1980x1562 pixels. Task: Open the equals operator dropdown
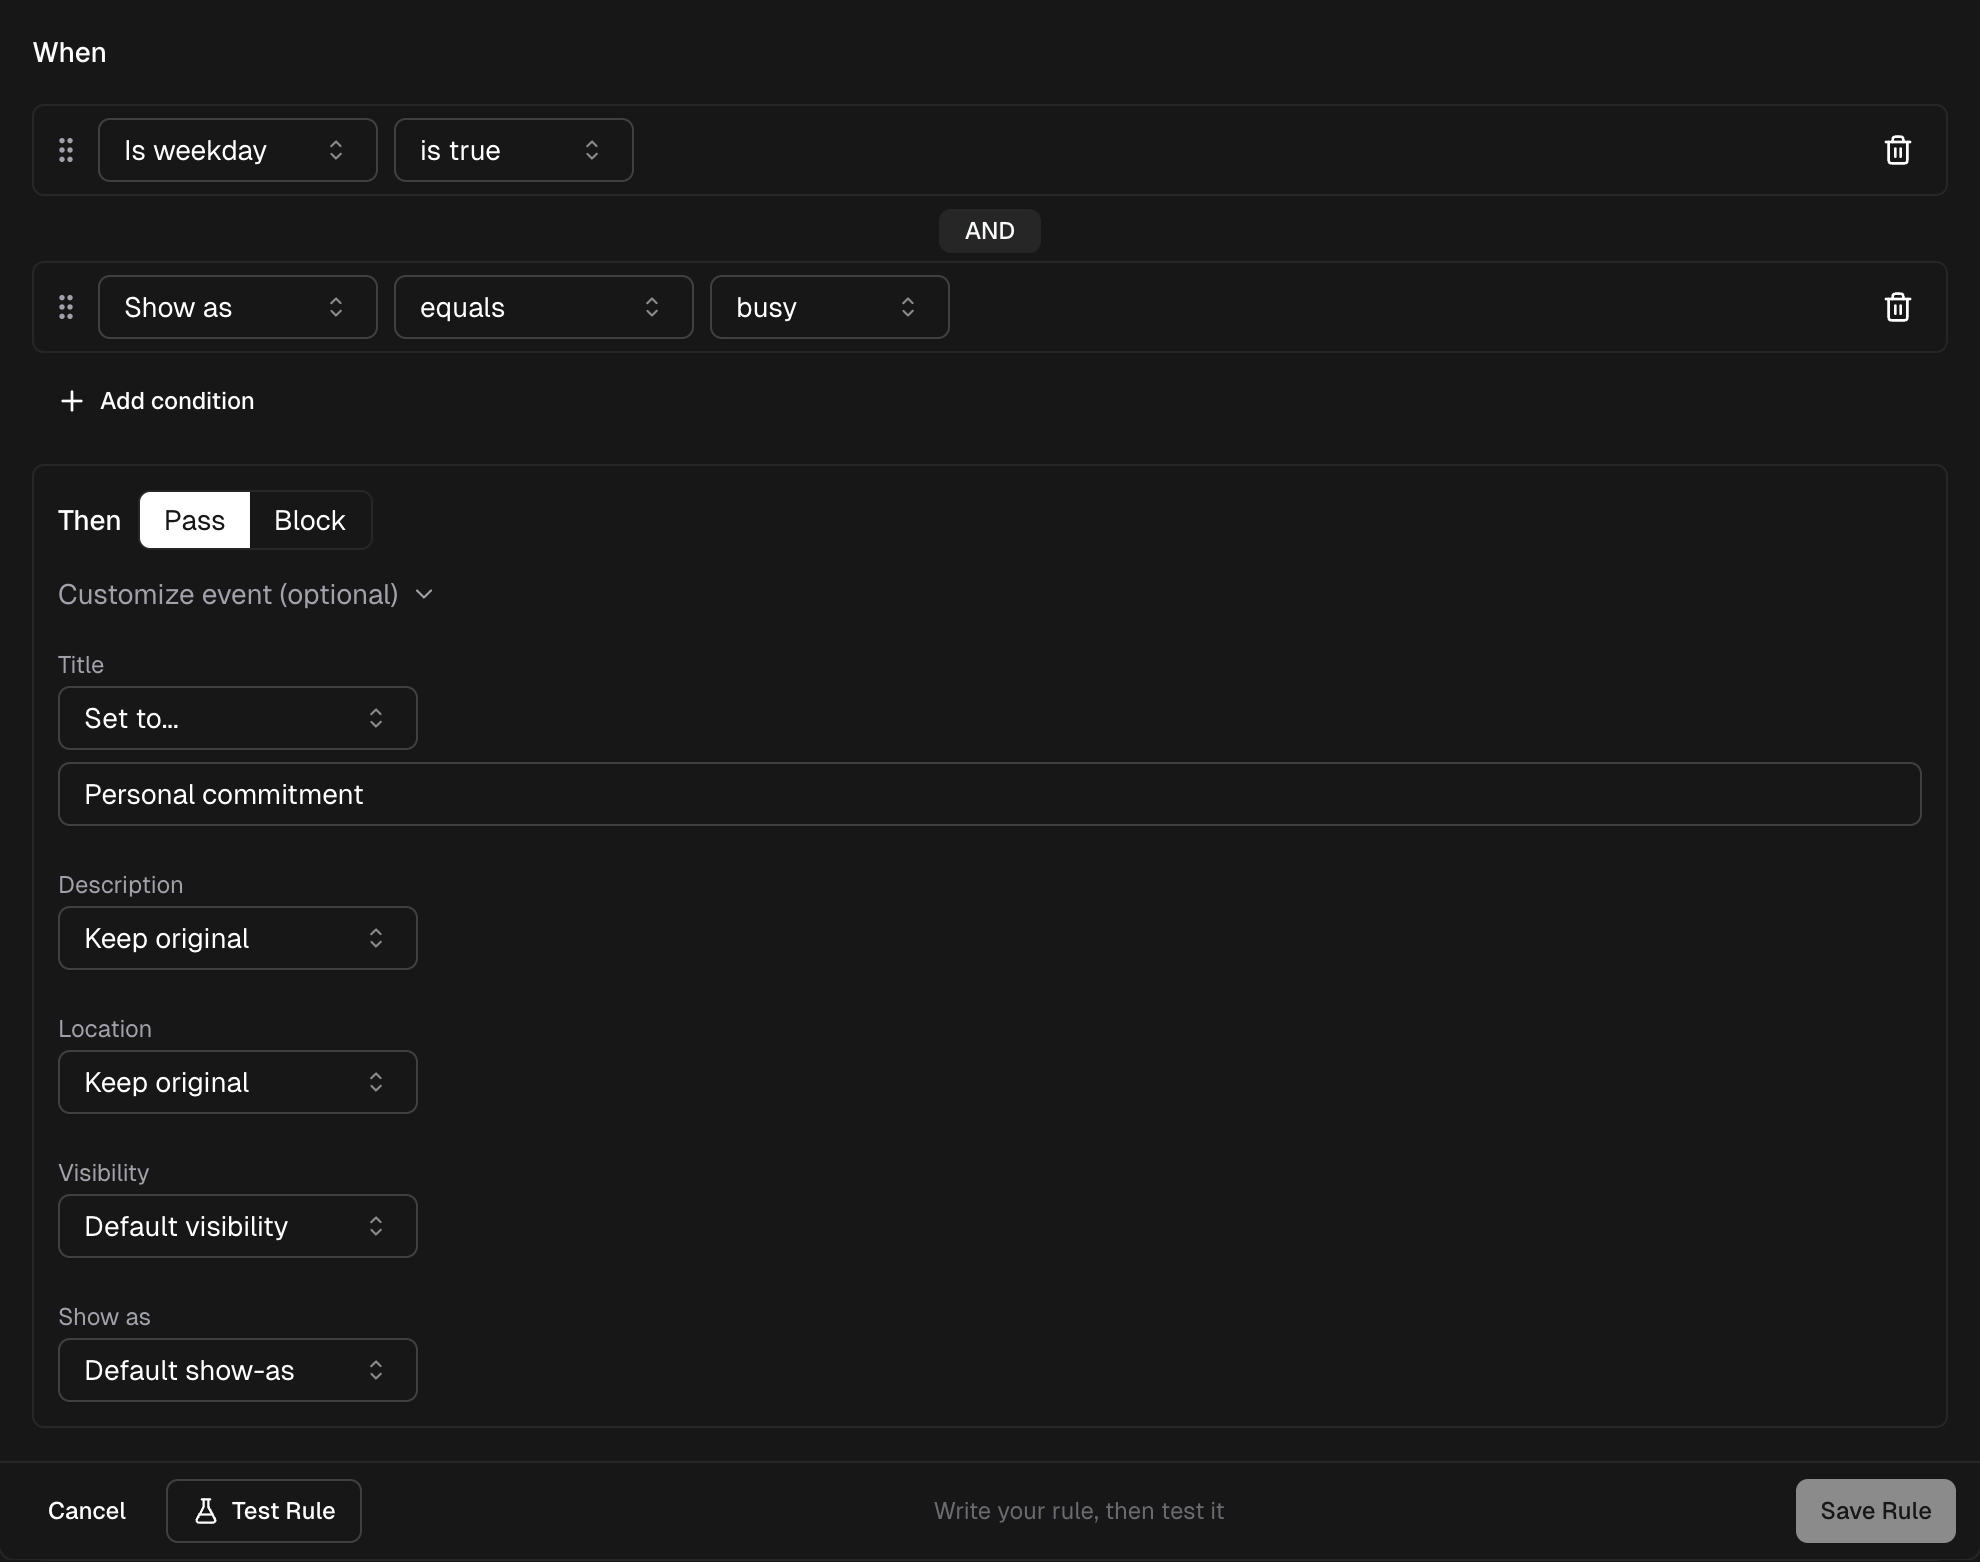544,307
